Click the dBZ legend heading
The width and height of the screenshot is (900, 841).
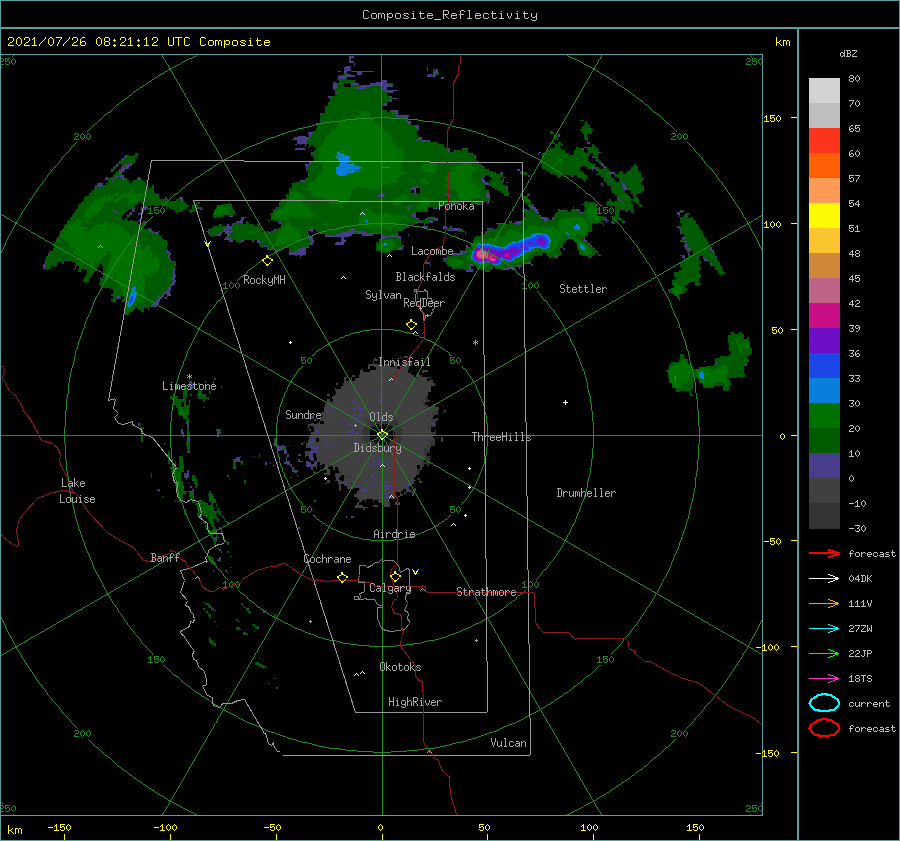pyautogui.click(x=848, y=53)
